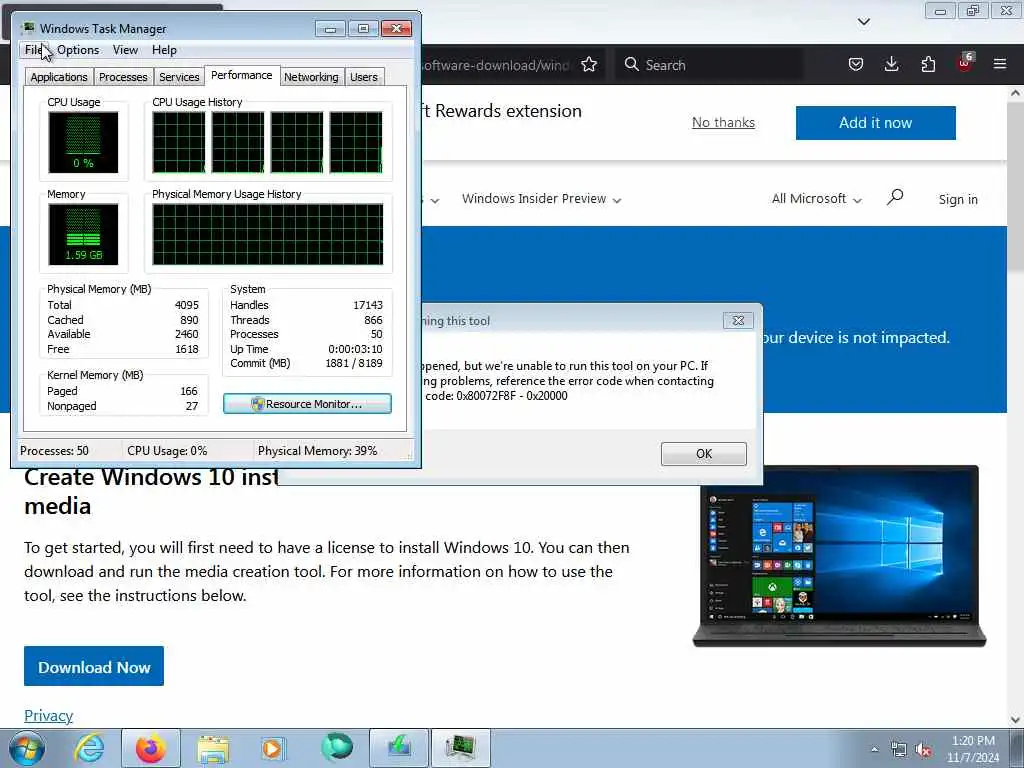Image resolution: width=1024 pixels, height=768 pixels.
Task: Open the View menu in Task Manager
Action: [x=125, y=50]
